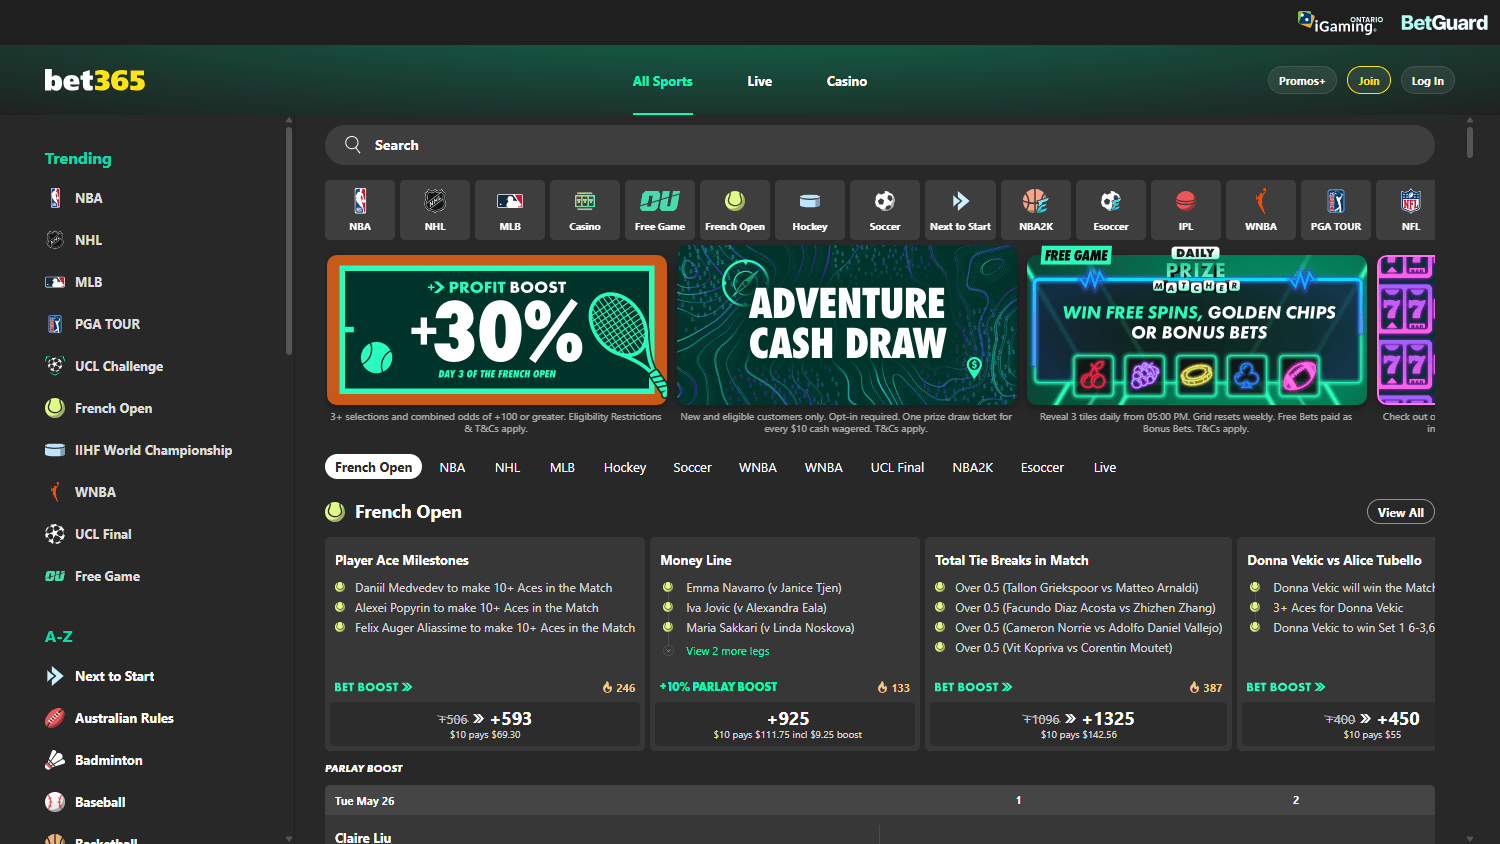Screen dimensions: 1500x844
Task: Click the Log In button
Action: pyautogui.click(x=1427, y=81)
